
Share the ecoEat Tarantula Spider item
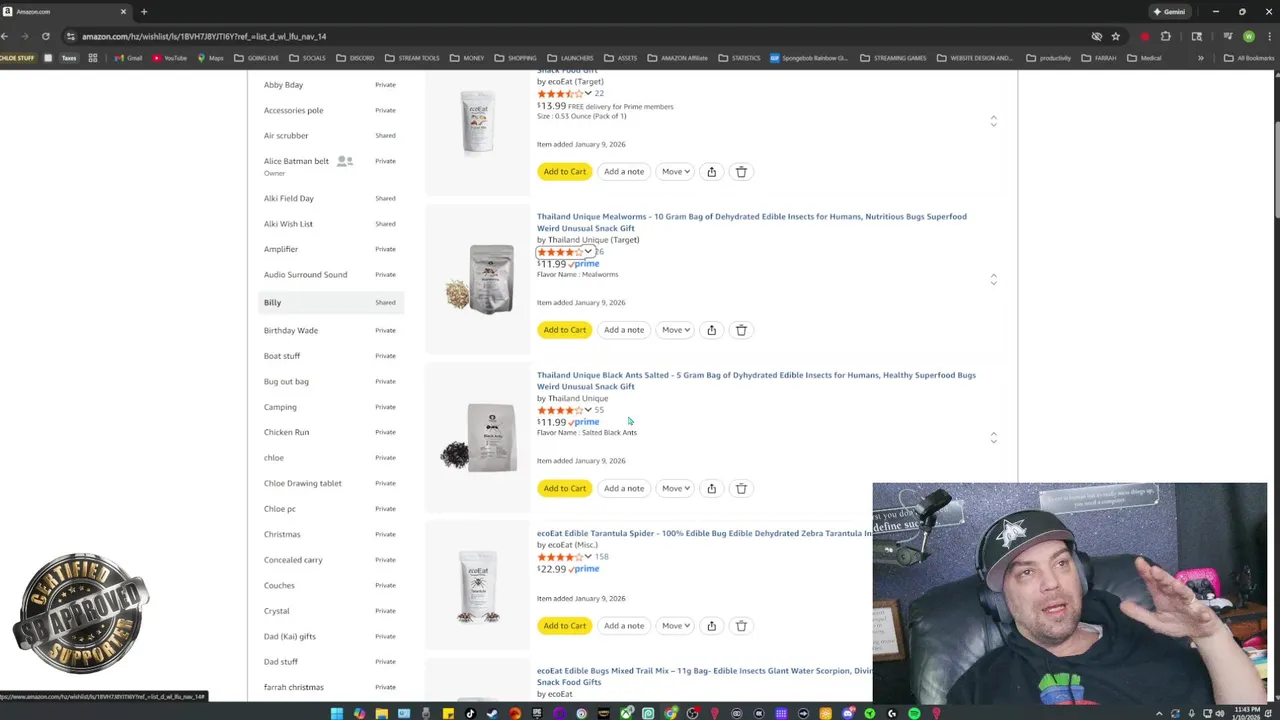711,626
